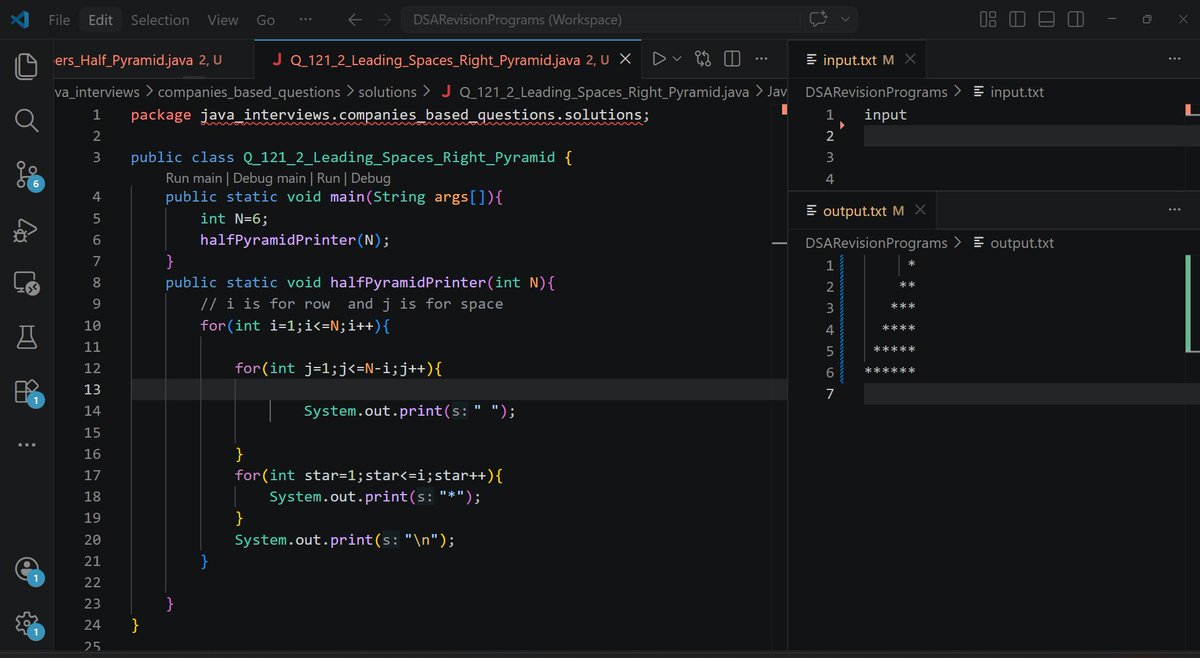Open More Actions for input.txt editor group
This screenshot has width=1200, height=658.
tap(1174, 59)
